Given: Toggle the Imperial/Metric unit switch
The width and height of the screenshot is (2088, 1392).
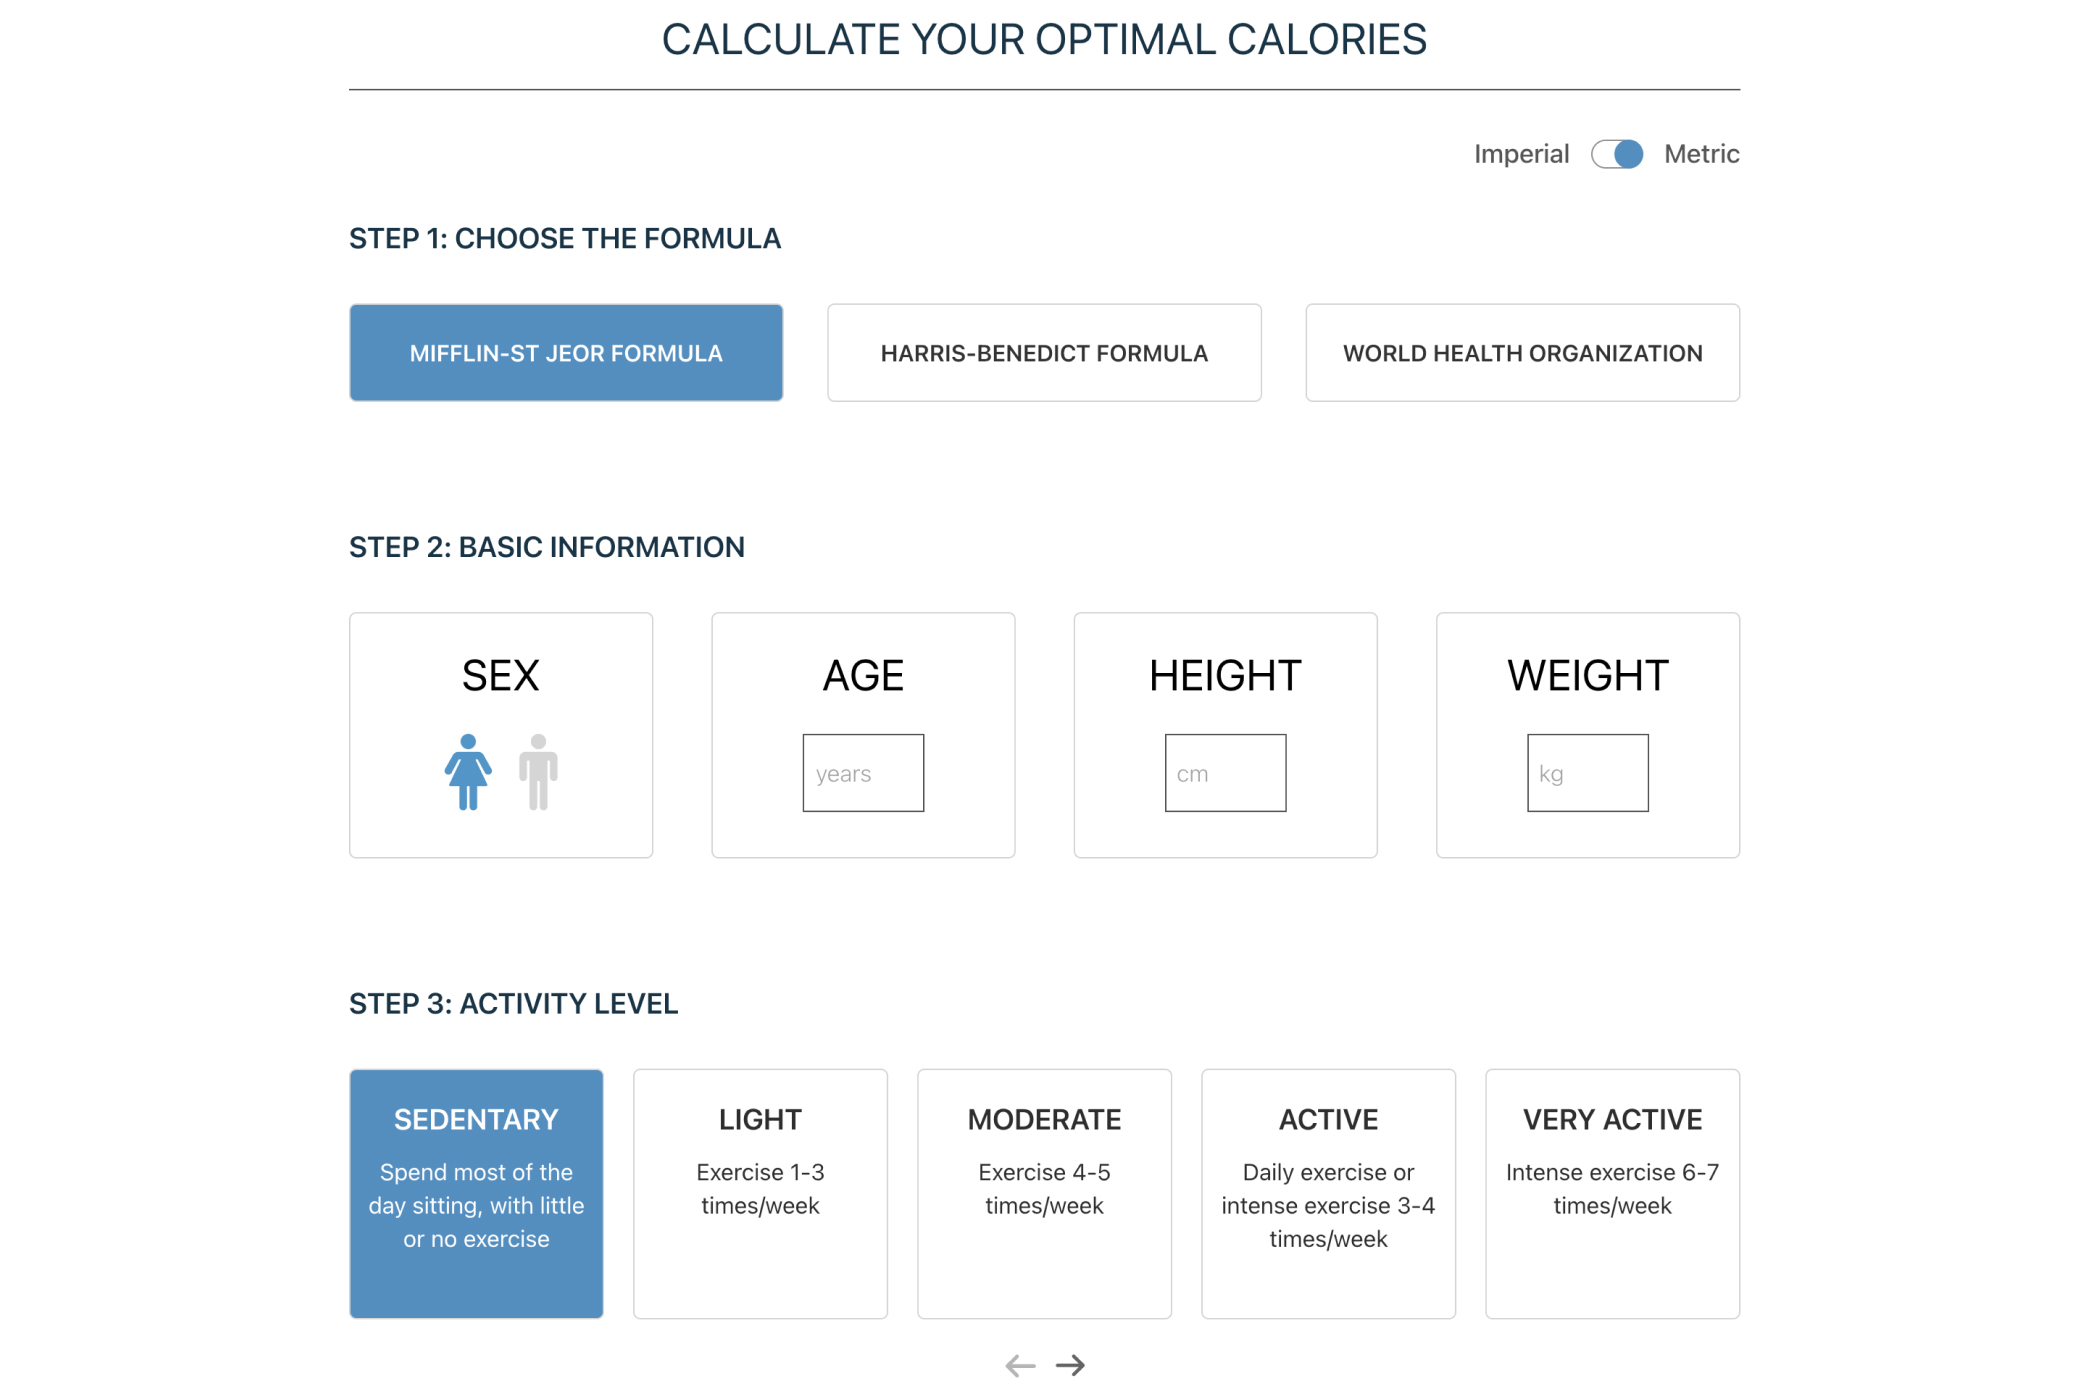Looking at the screenshot, I should (x=1617, y=154).
